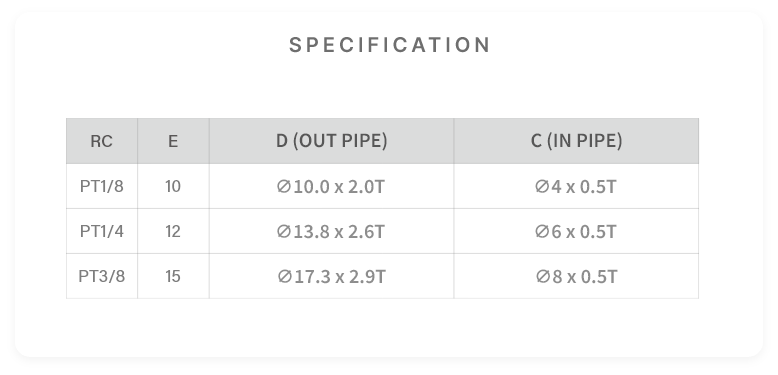The width and height of the screenshot is (778, 375).
Task: Select the ∅13.8 x 2.6T cell
Action: click(331, 231)
